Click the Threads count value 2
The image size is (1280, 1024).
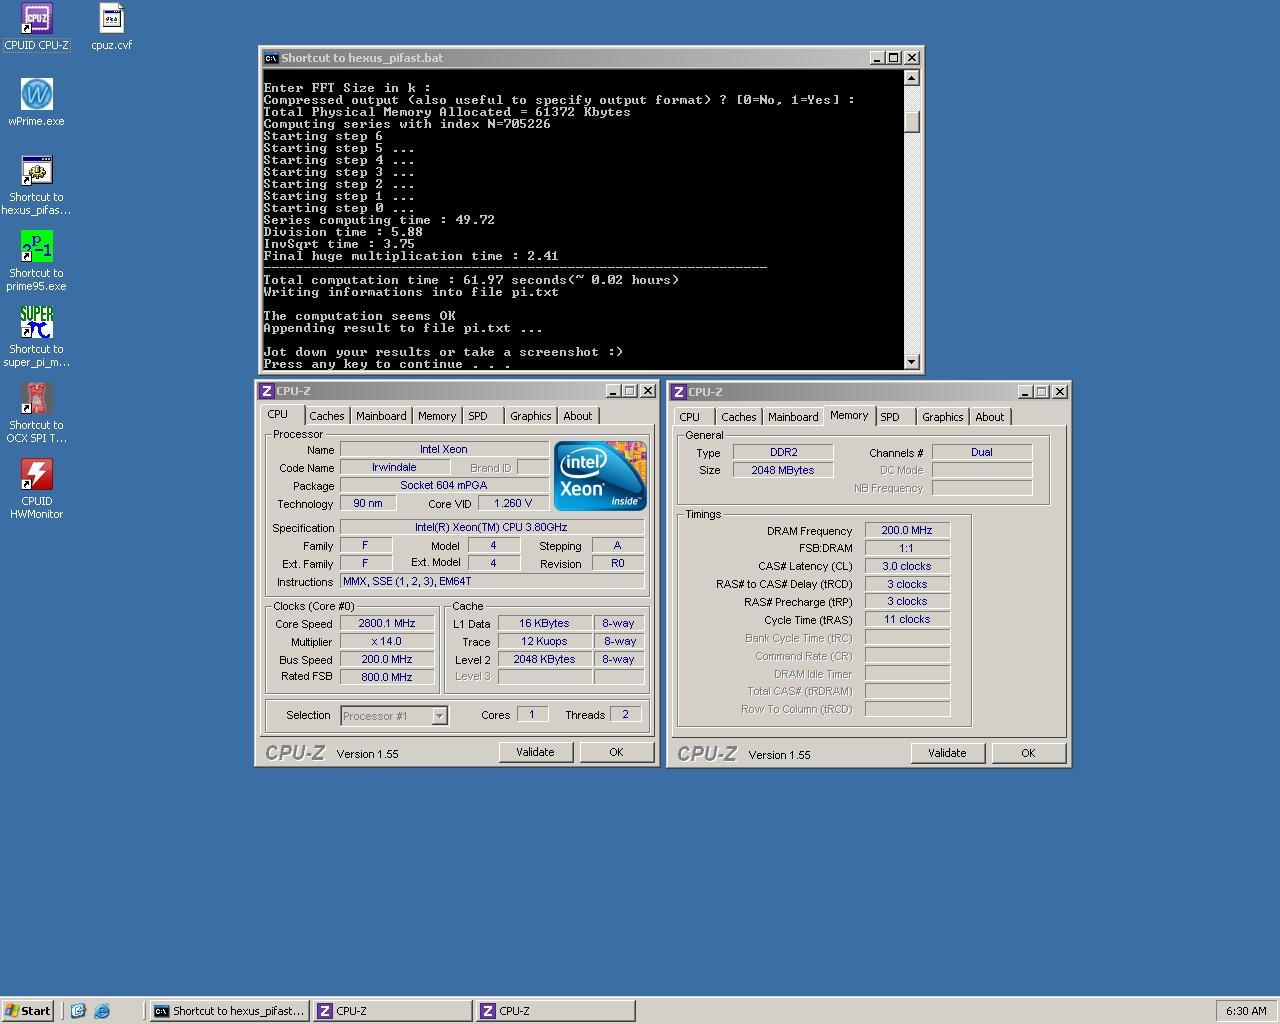[x=626, y=715]
